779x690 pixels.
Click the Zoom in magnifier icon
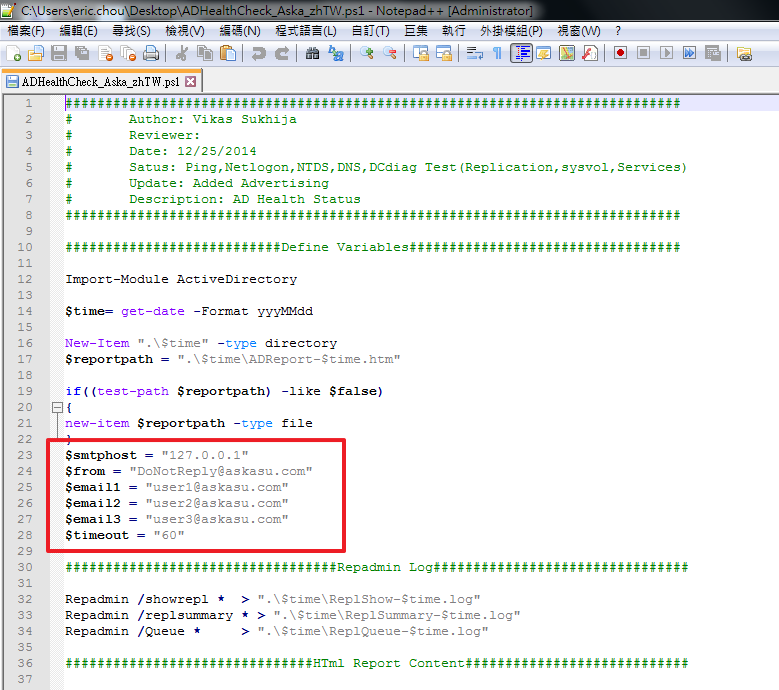point(367,53)
